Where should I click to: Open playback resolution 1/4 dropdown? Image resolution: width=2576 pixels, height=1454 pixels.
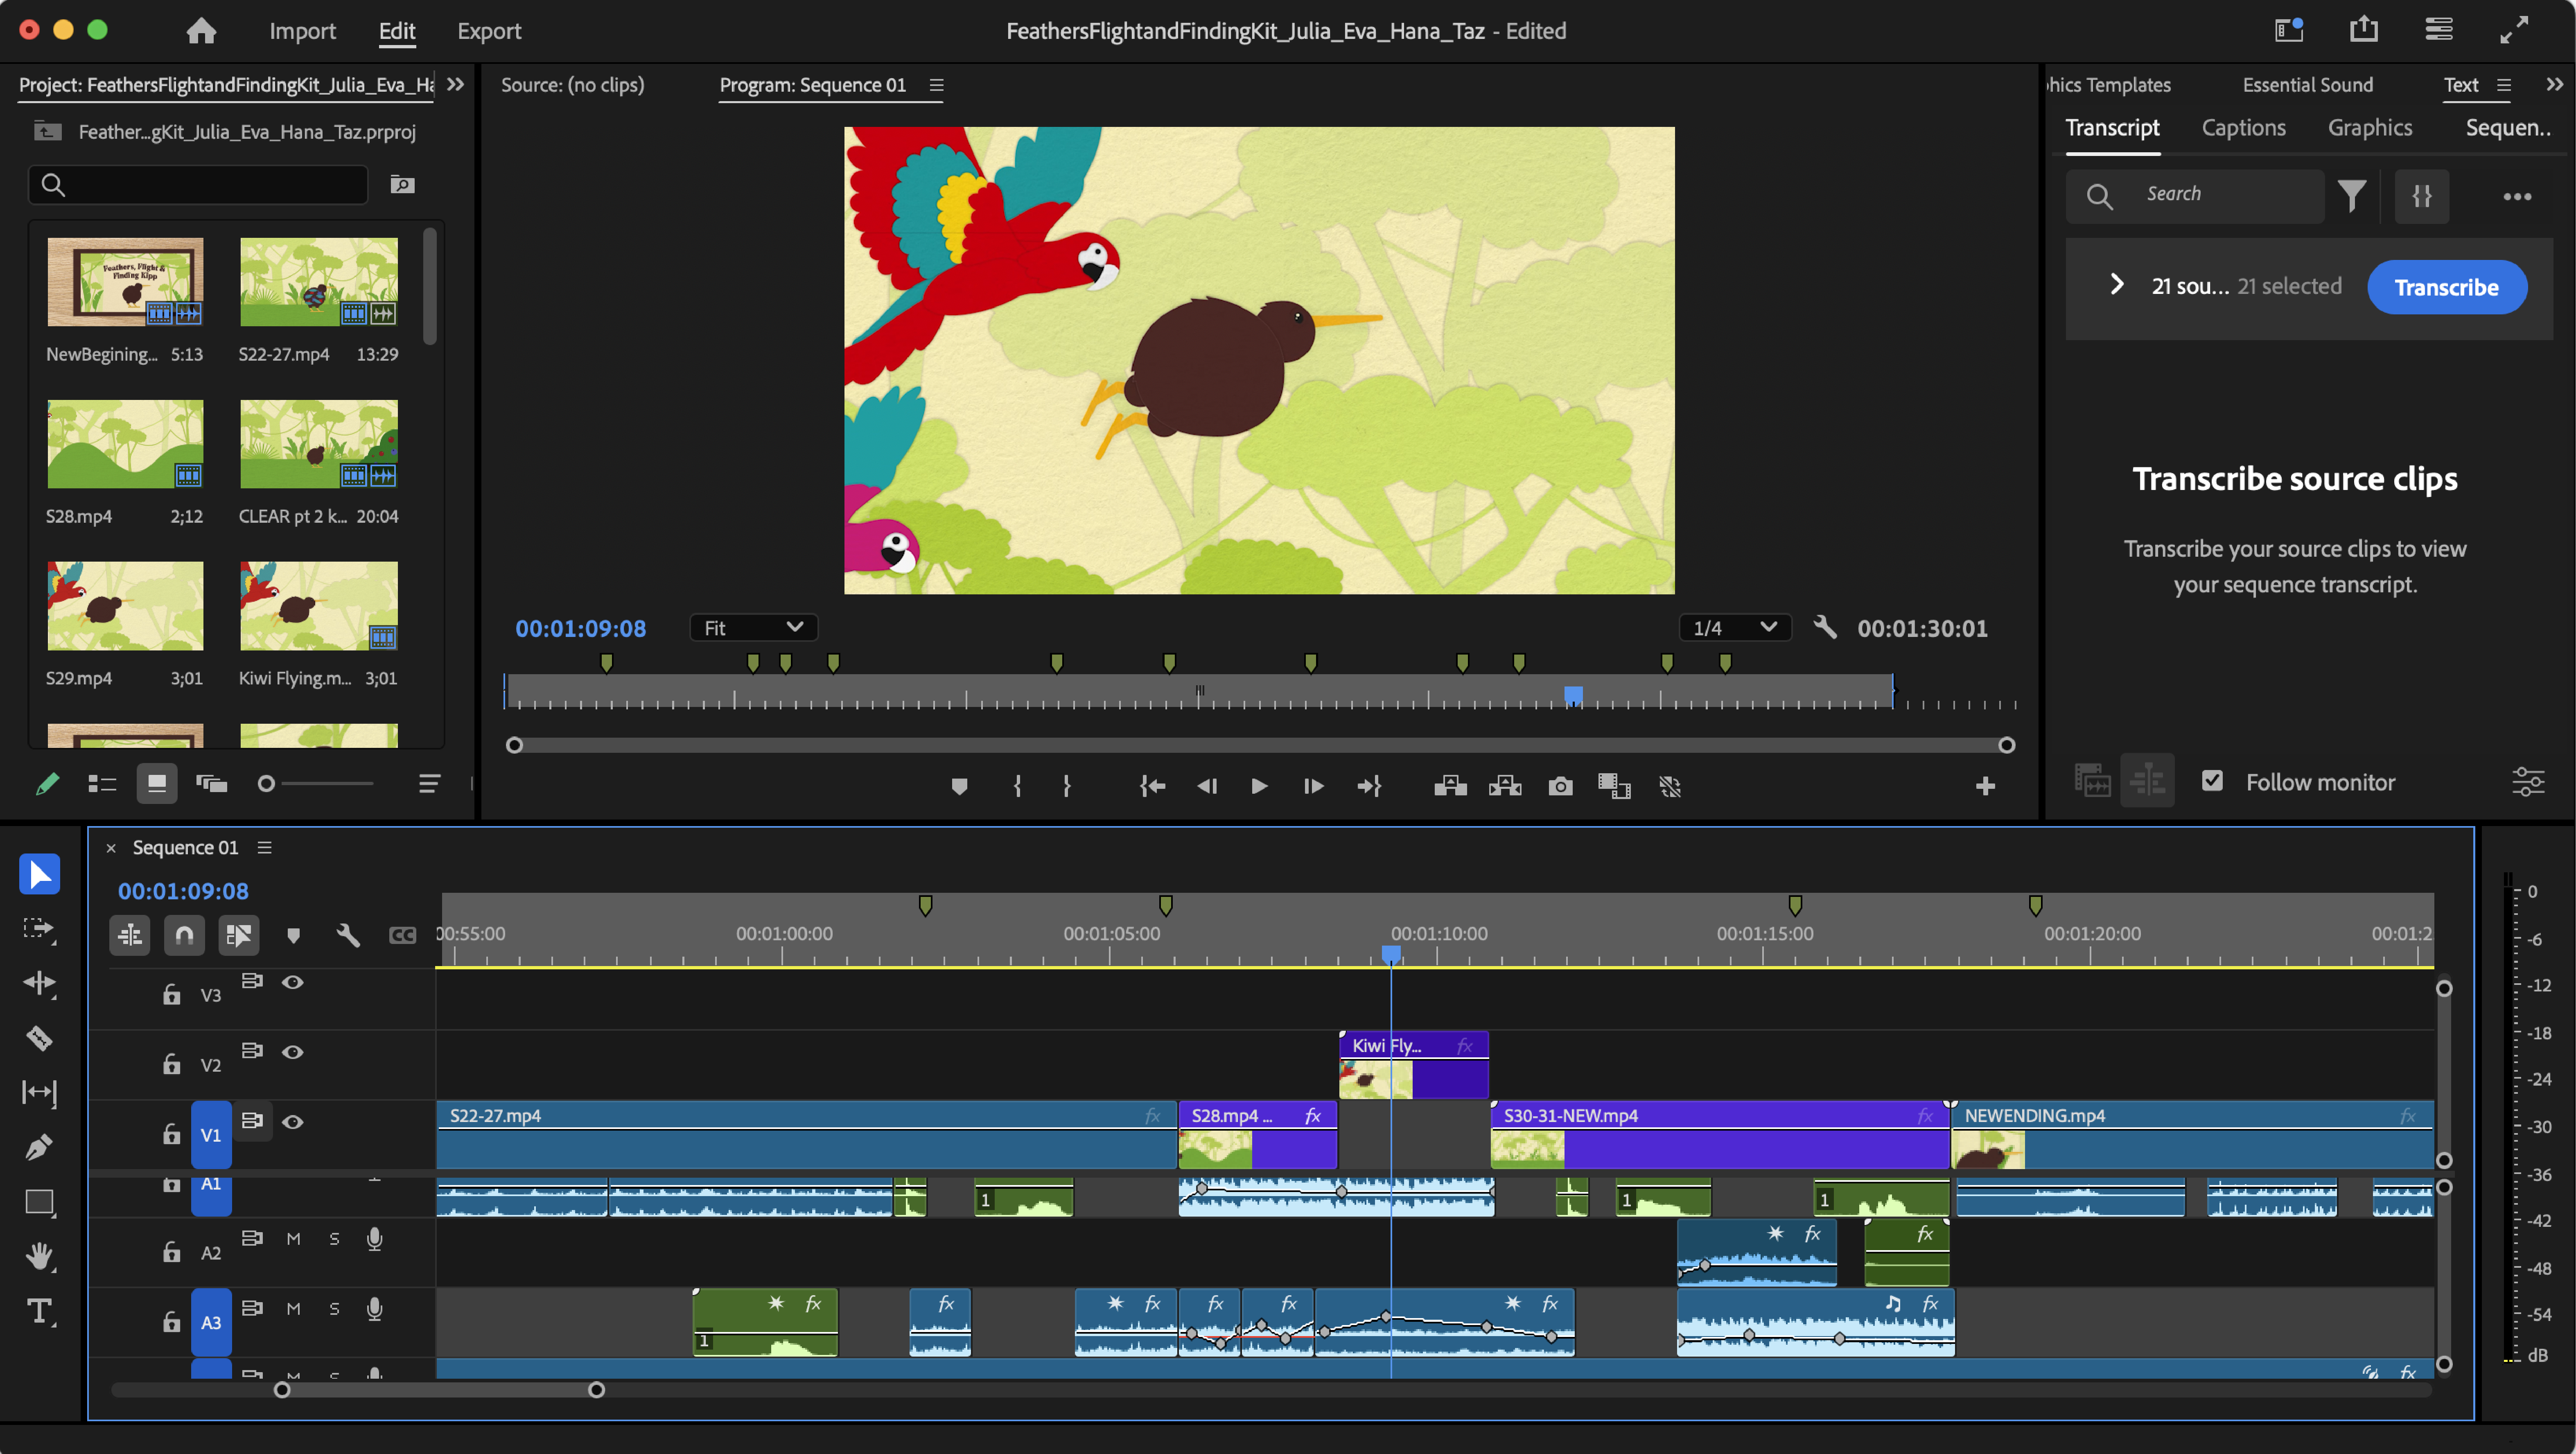tap(1734, 627)
